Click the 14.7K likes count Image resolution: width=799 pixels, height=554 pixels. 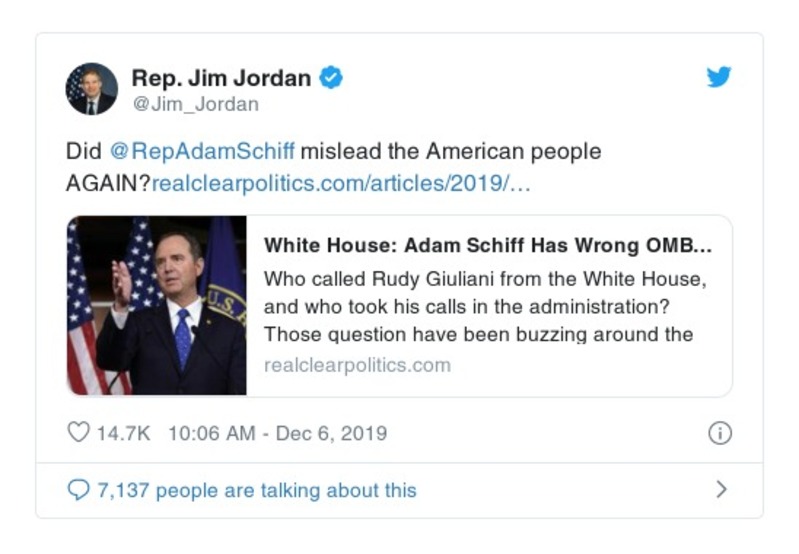point(123,433)
